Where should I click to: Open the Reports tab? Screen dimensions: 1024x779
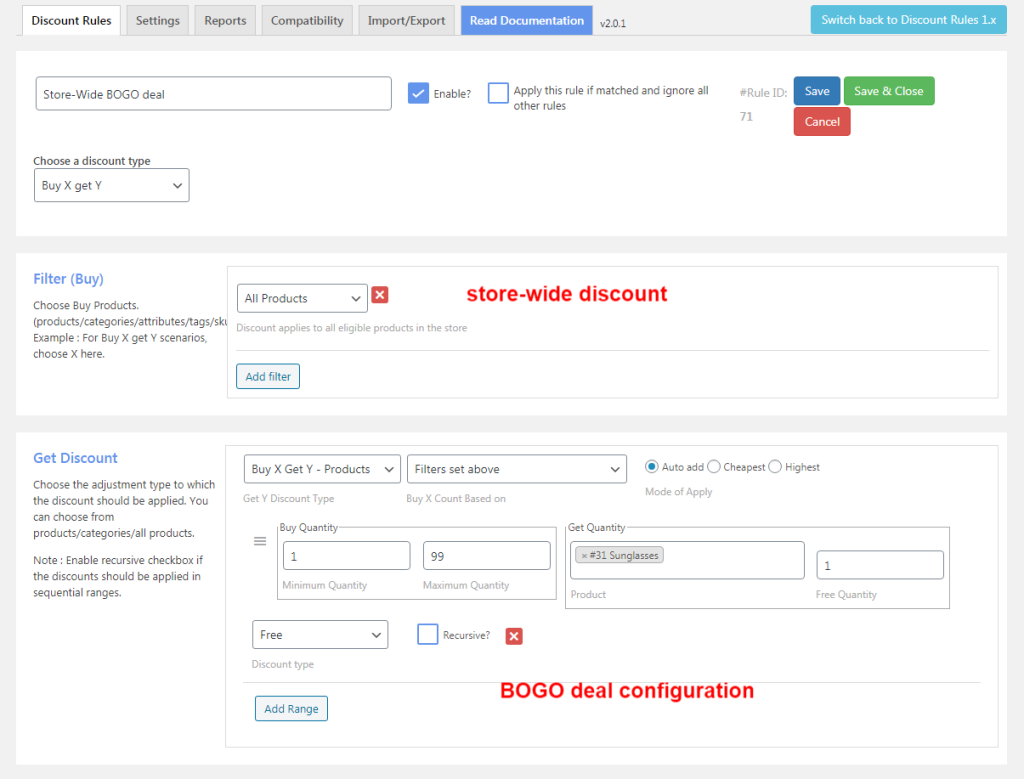tap(224, 19)
